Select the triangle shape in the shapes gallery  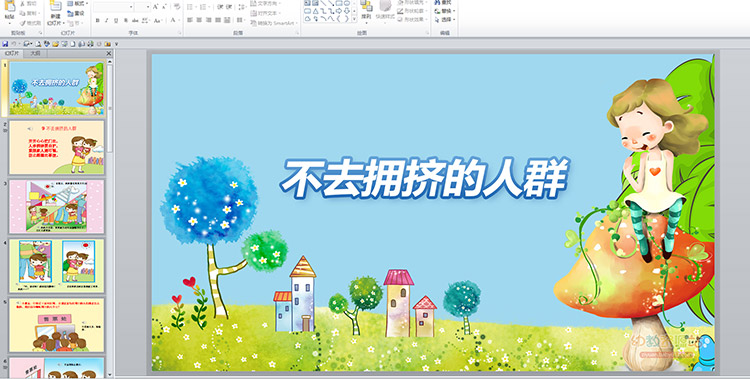pyautogui.click(x=316, y=11)
